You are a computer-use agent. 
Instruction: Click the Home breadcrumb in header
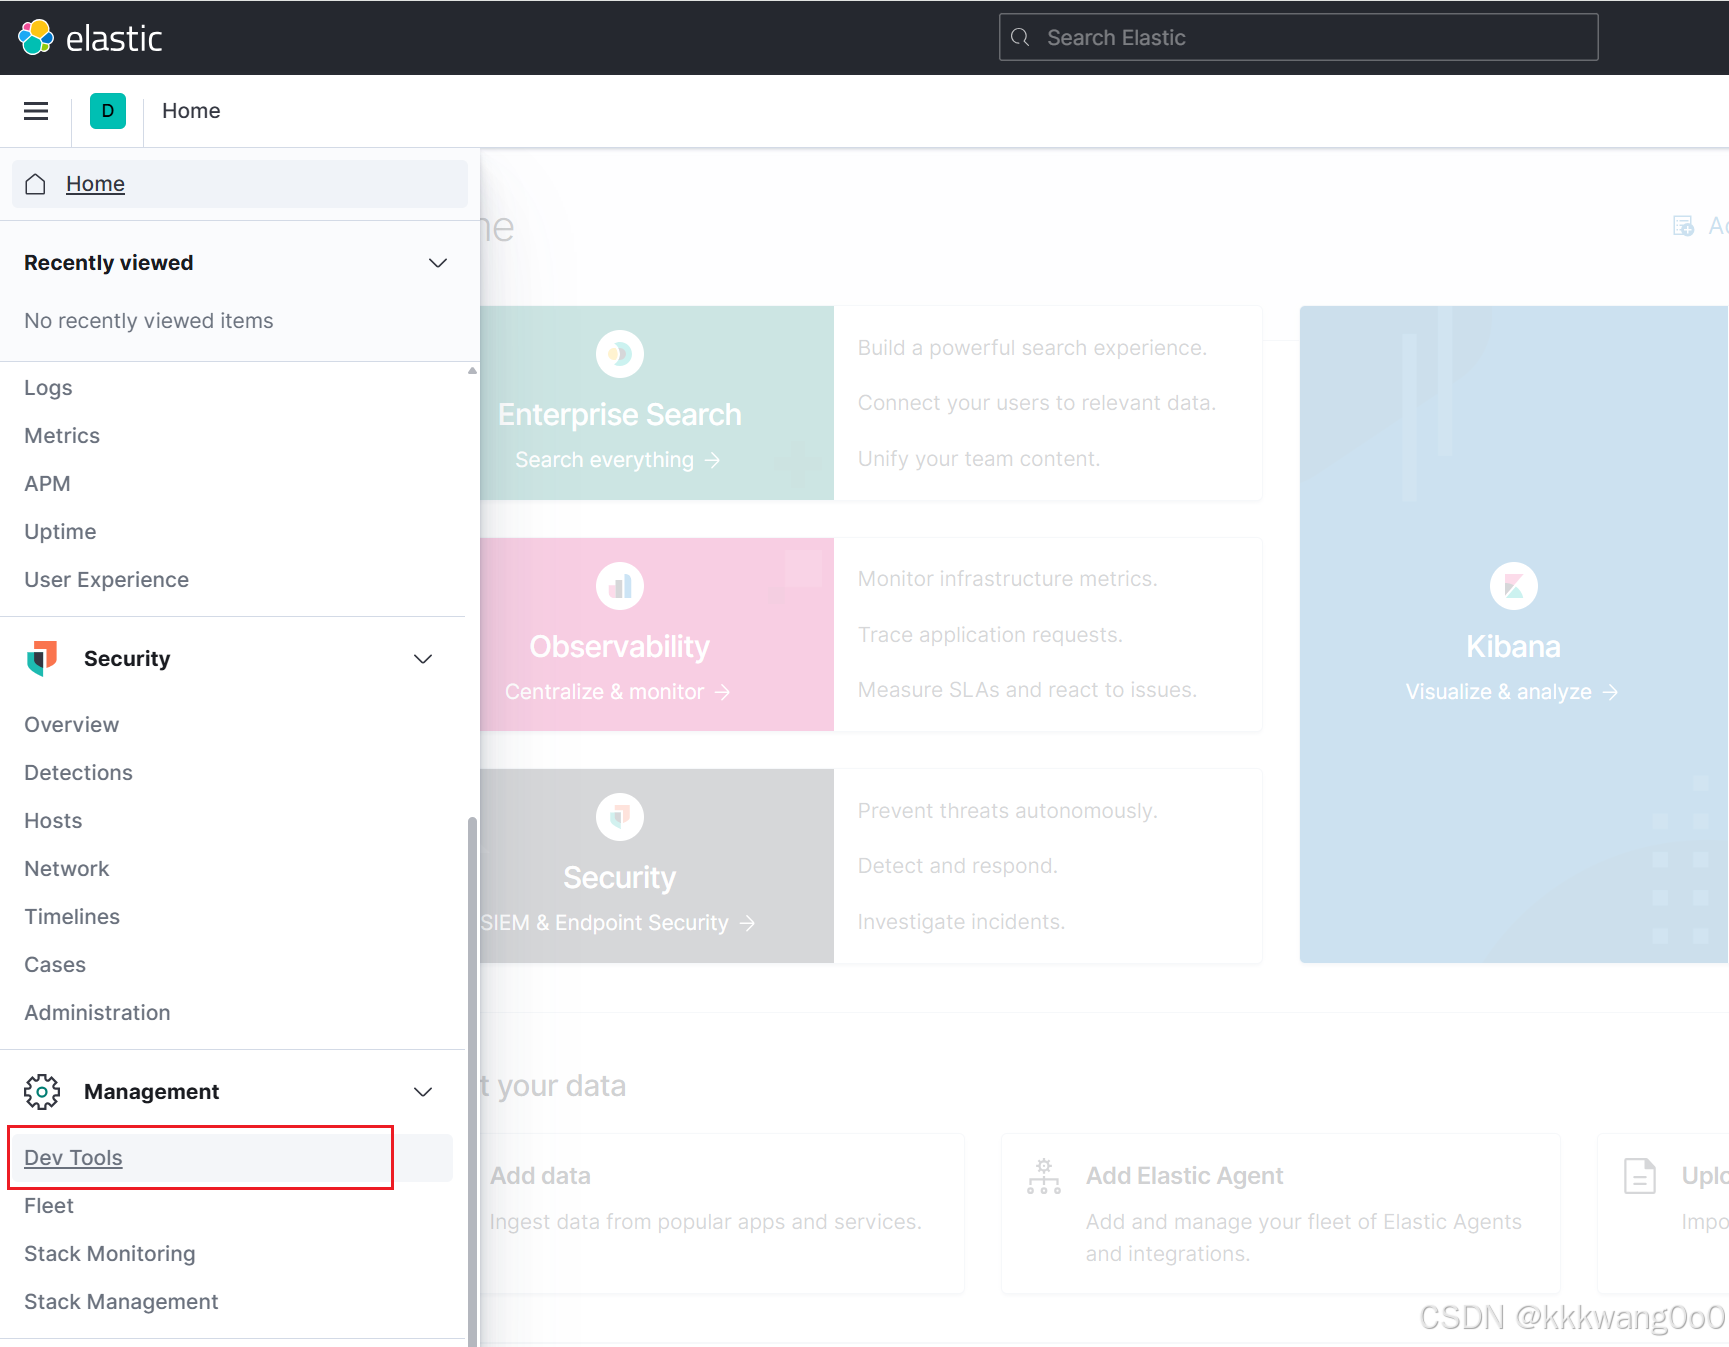(191, 111)
